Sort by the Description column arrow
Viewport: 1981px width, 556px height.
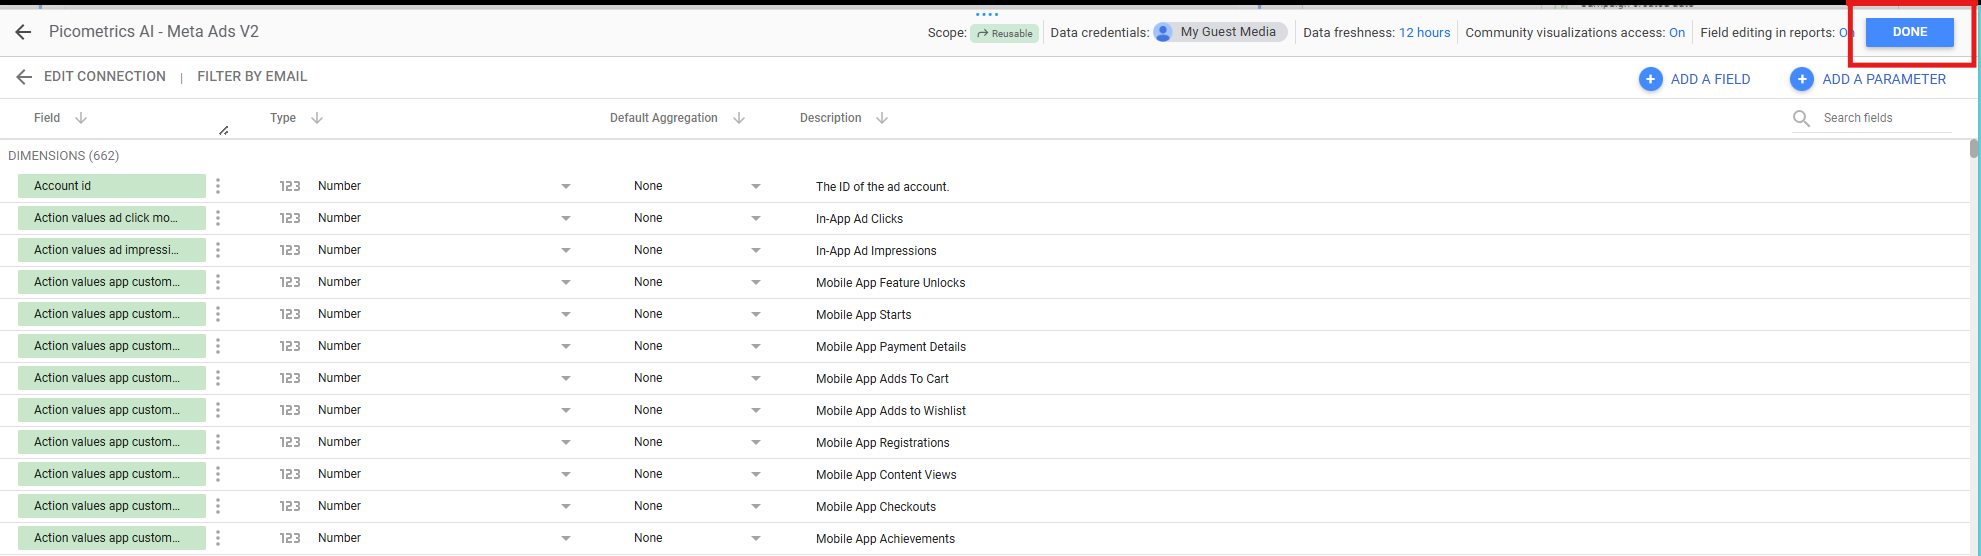[x=881, y=118]
